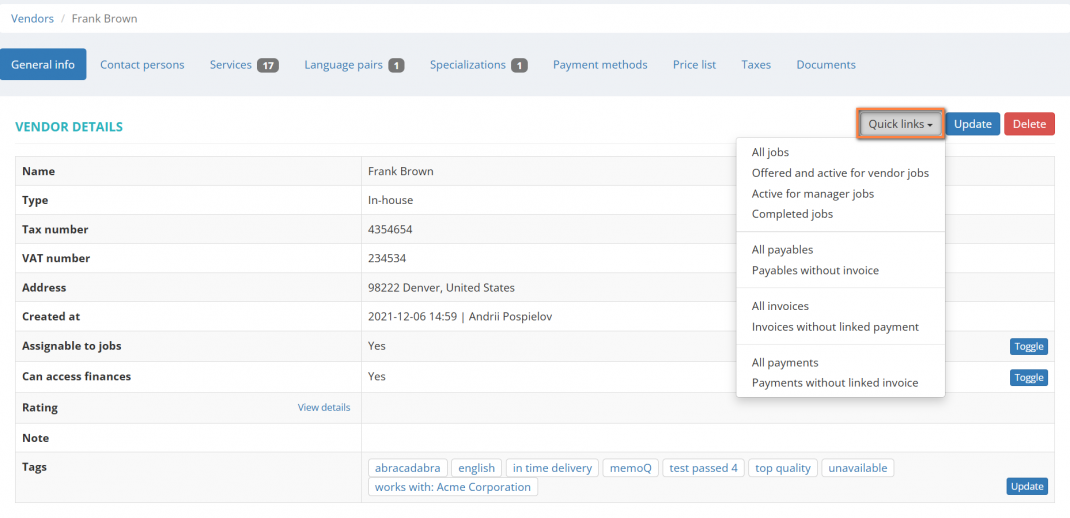The height and width of the screenshot is (518, 1070).
Task: Click the test passed 4 tag
Action: point(704,468)
